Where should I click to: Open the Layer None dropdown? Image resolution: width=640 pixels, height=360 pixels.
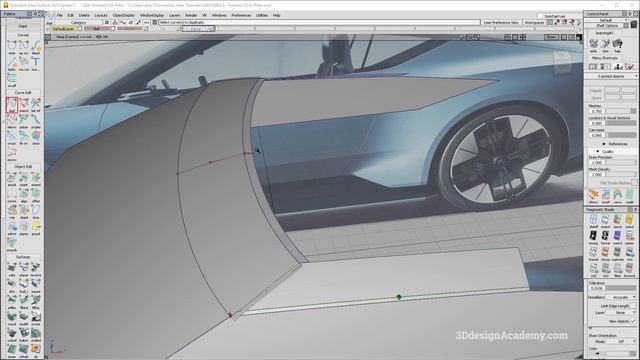tap(620, 313)
